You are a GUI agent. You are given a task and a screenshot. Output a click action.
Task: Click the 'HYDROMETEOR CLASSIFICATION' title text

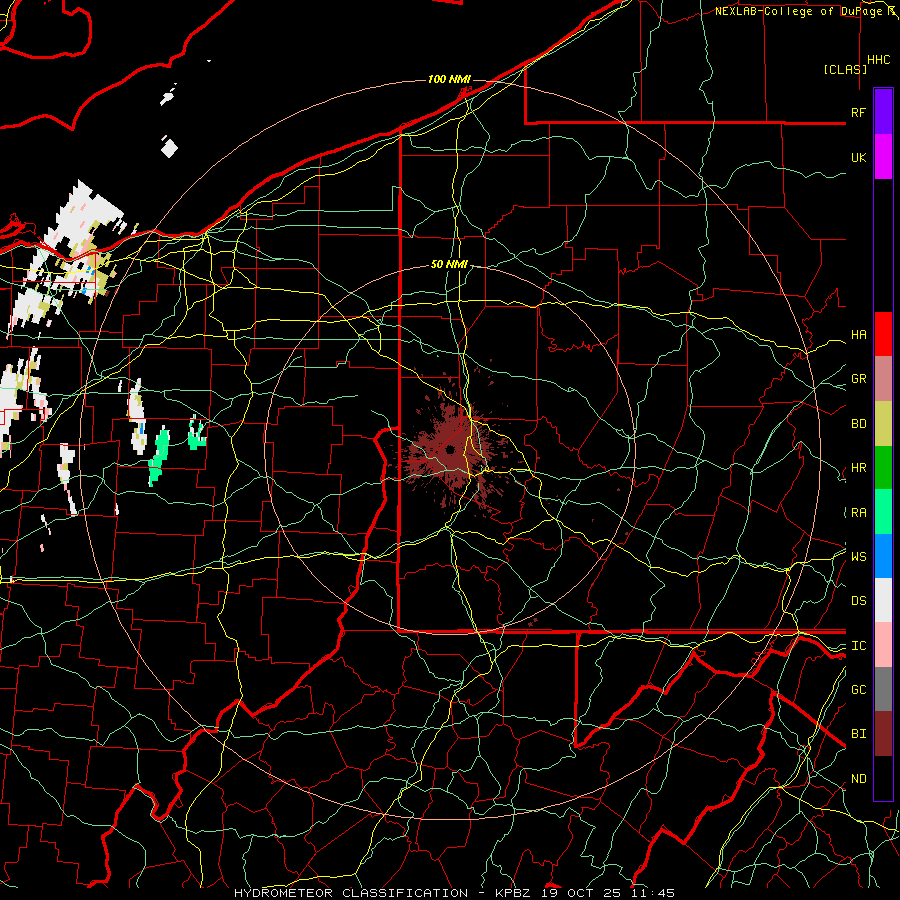click(x=351, y=893)
